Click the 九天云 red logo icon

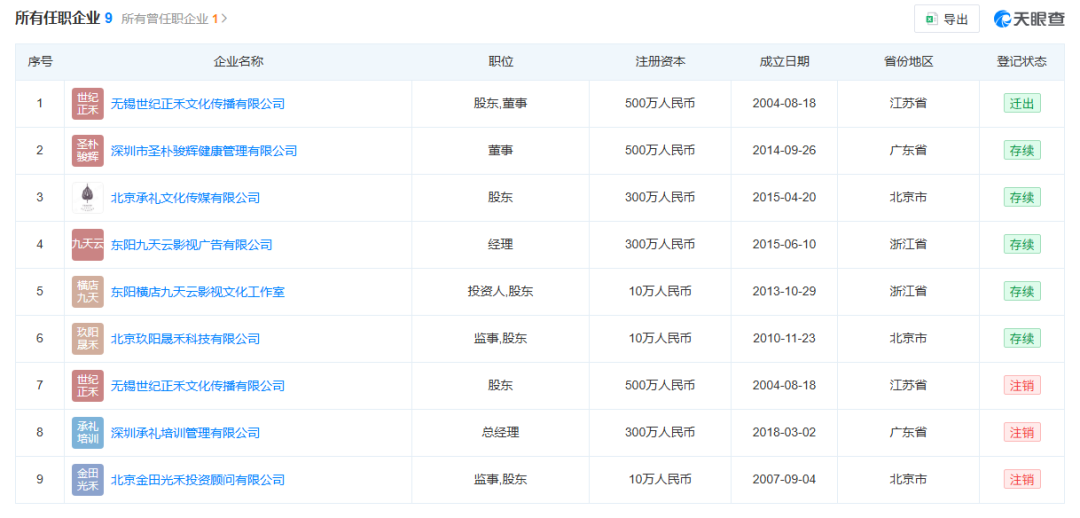[88, 245]
